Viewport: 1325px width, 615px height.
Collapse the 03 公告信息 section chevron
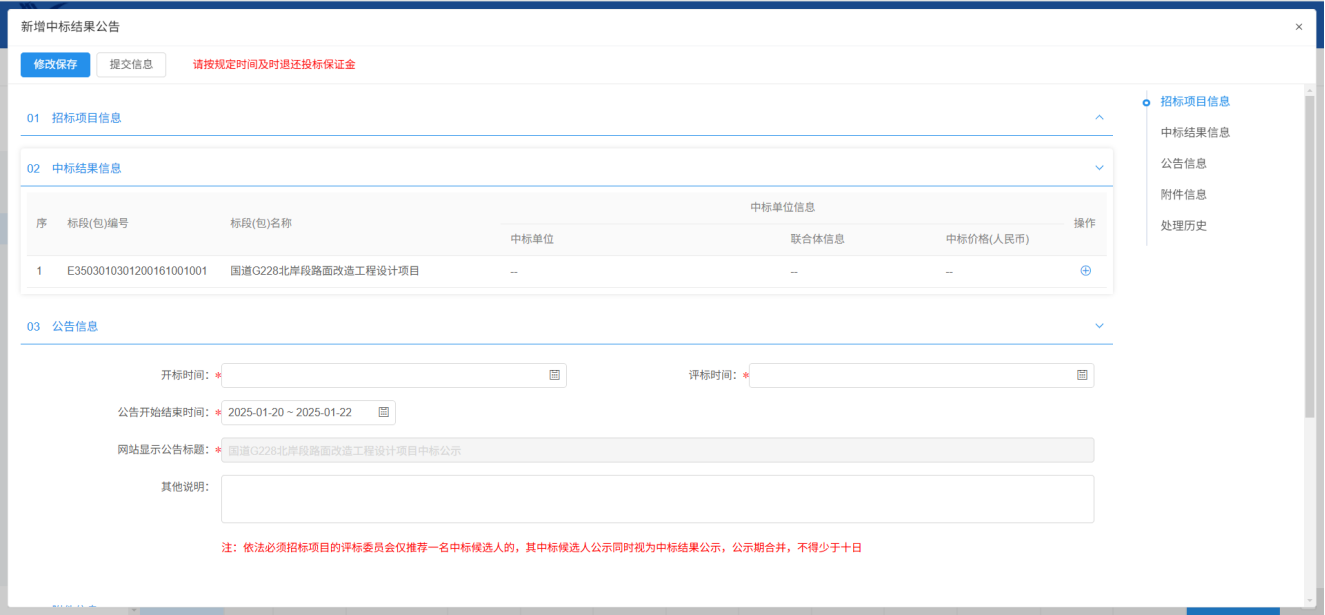[x=1099, y=326]
